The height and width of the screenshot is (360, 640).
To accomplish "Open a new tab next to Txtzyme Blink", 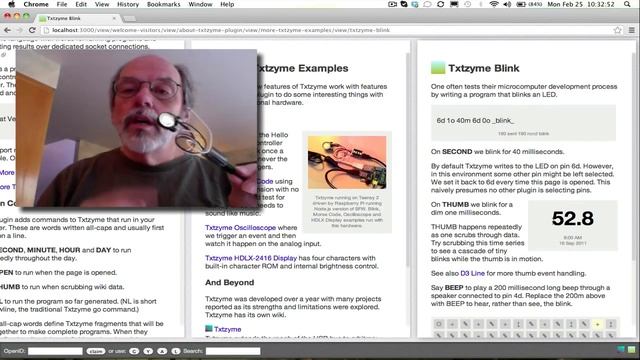I will (x=129, y=19).
